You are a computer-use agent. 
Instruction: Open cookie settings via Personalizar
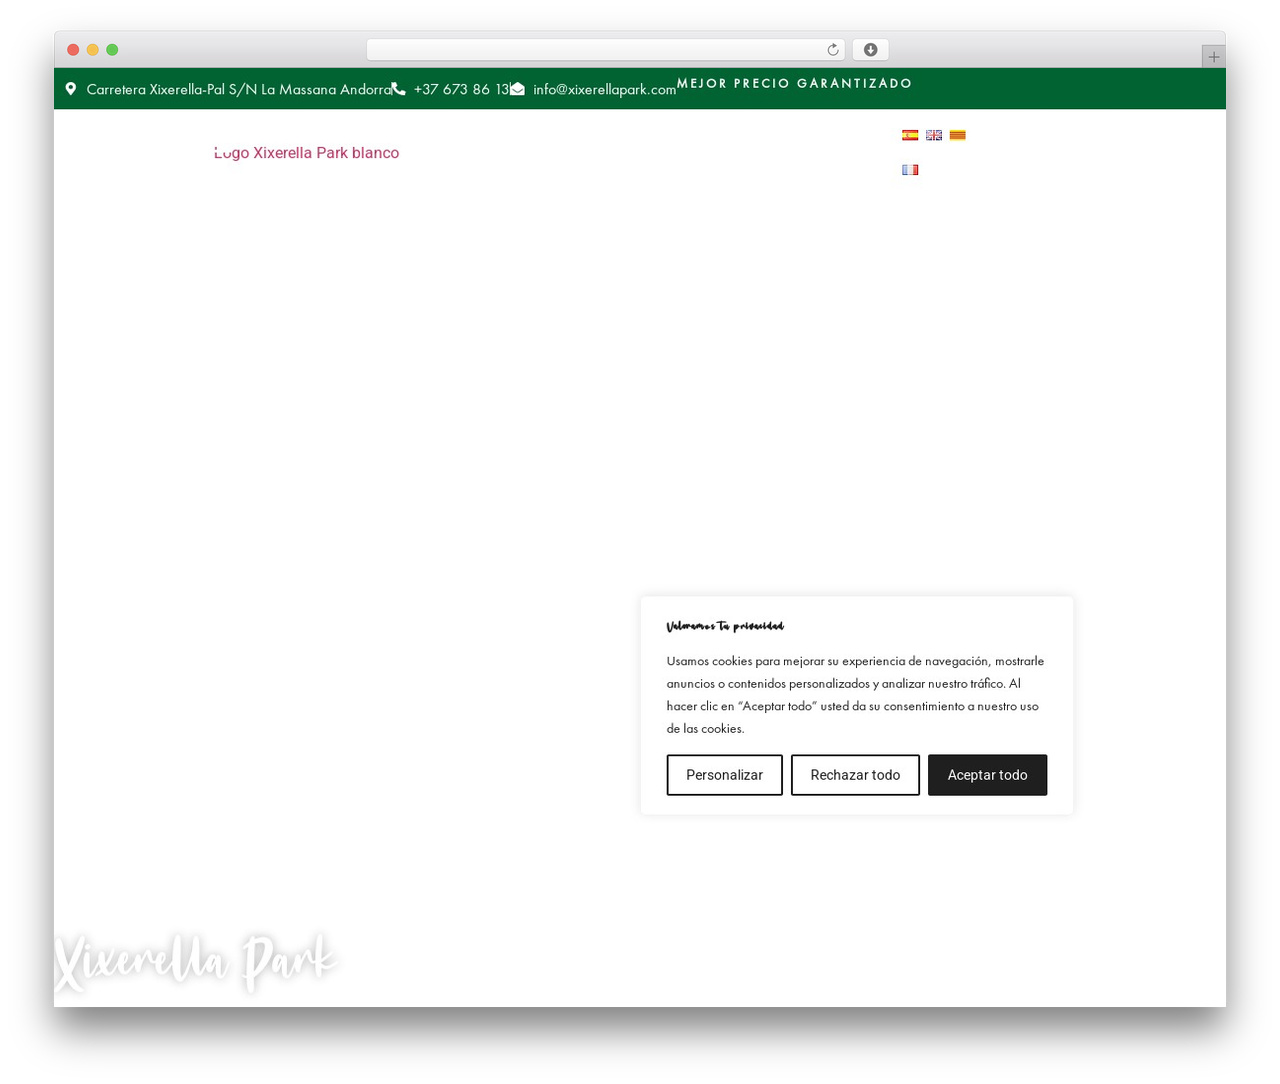pyautogui.click(x=725, y=775)
